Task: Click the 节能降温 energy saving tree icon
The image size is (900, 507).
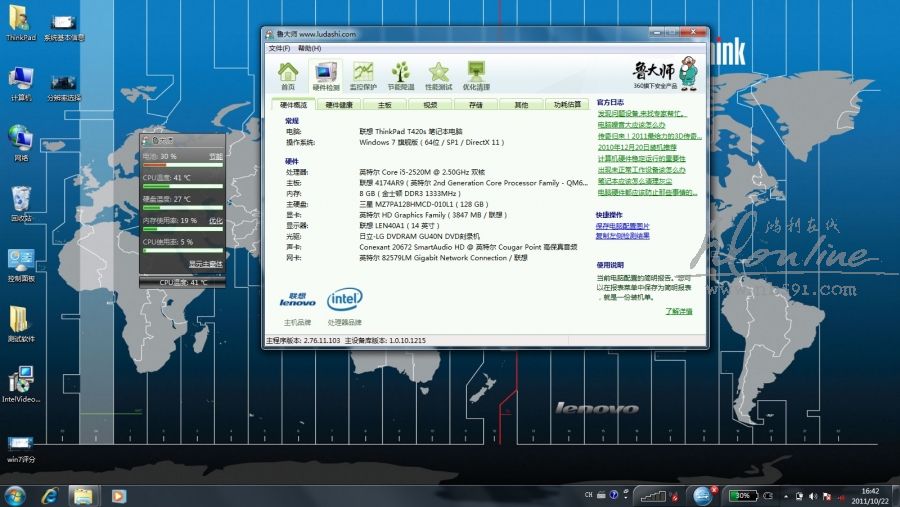Action: (400, 75)
